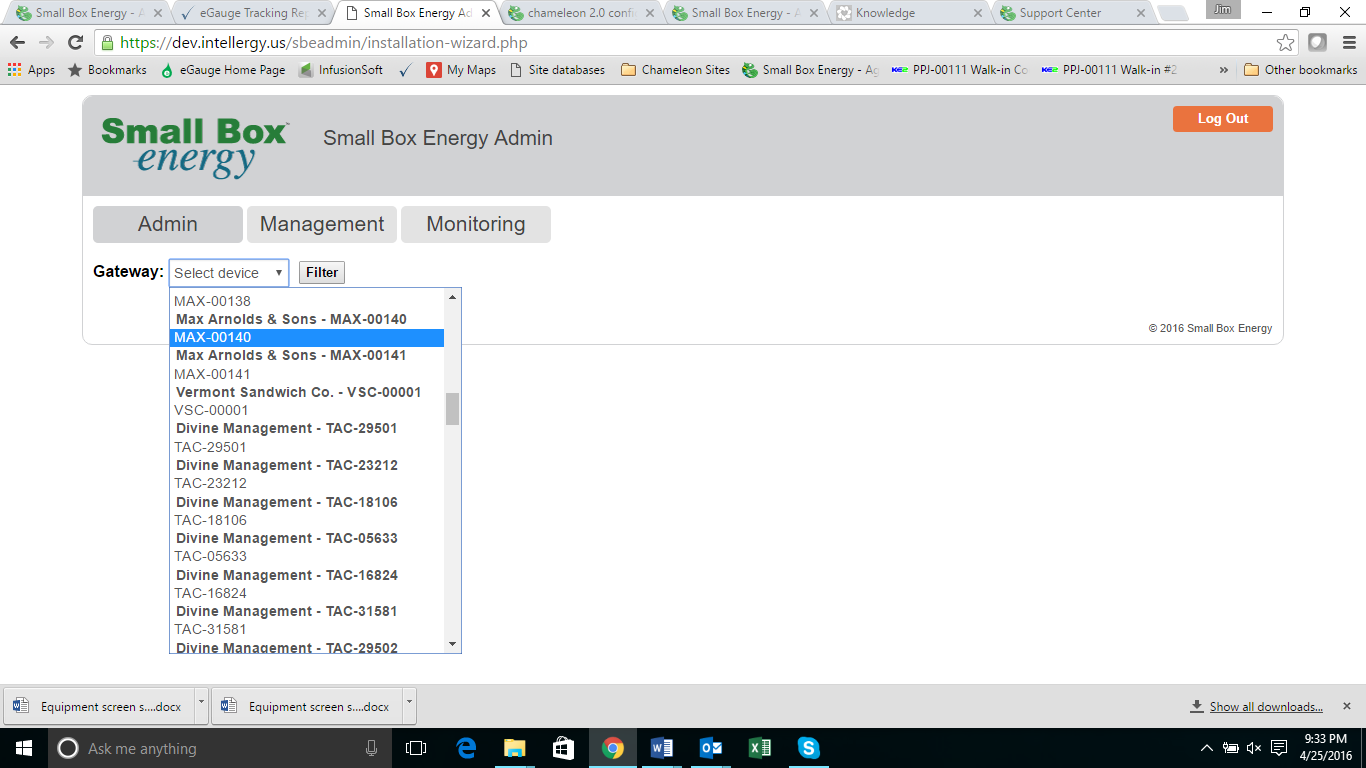The image size is (1366, 768).
Task: Open Task View in the taskbar
Action: click(x=416, y=748)
